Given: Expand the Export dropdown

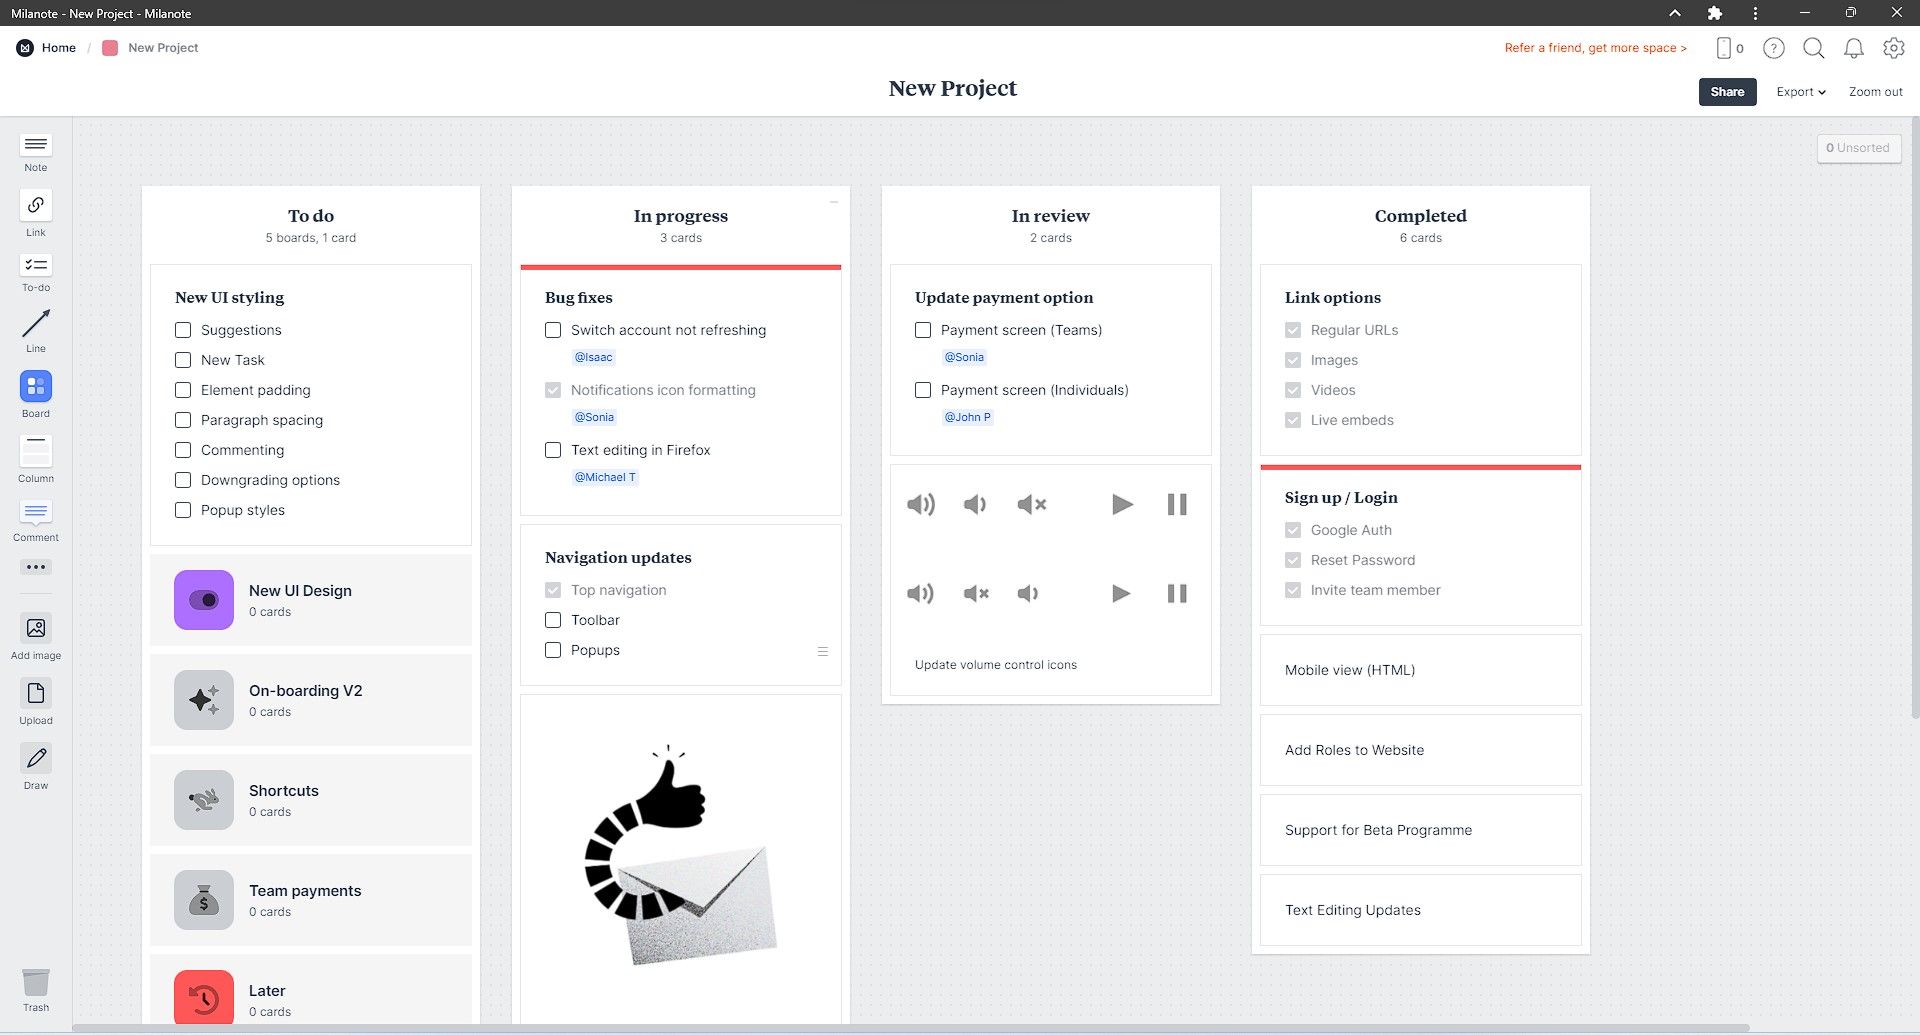Looking at the screenshot, I should click(1800, 92).
